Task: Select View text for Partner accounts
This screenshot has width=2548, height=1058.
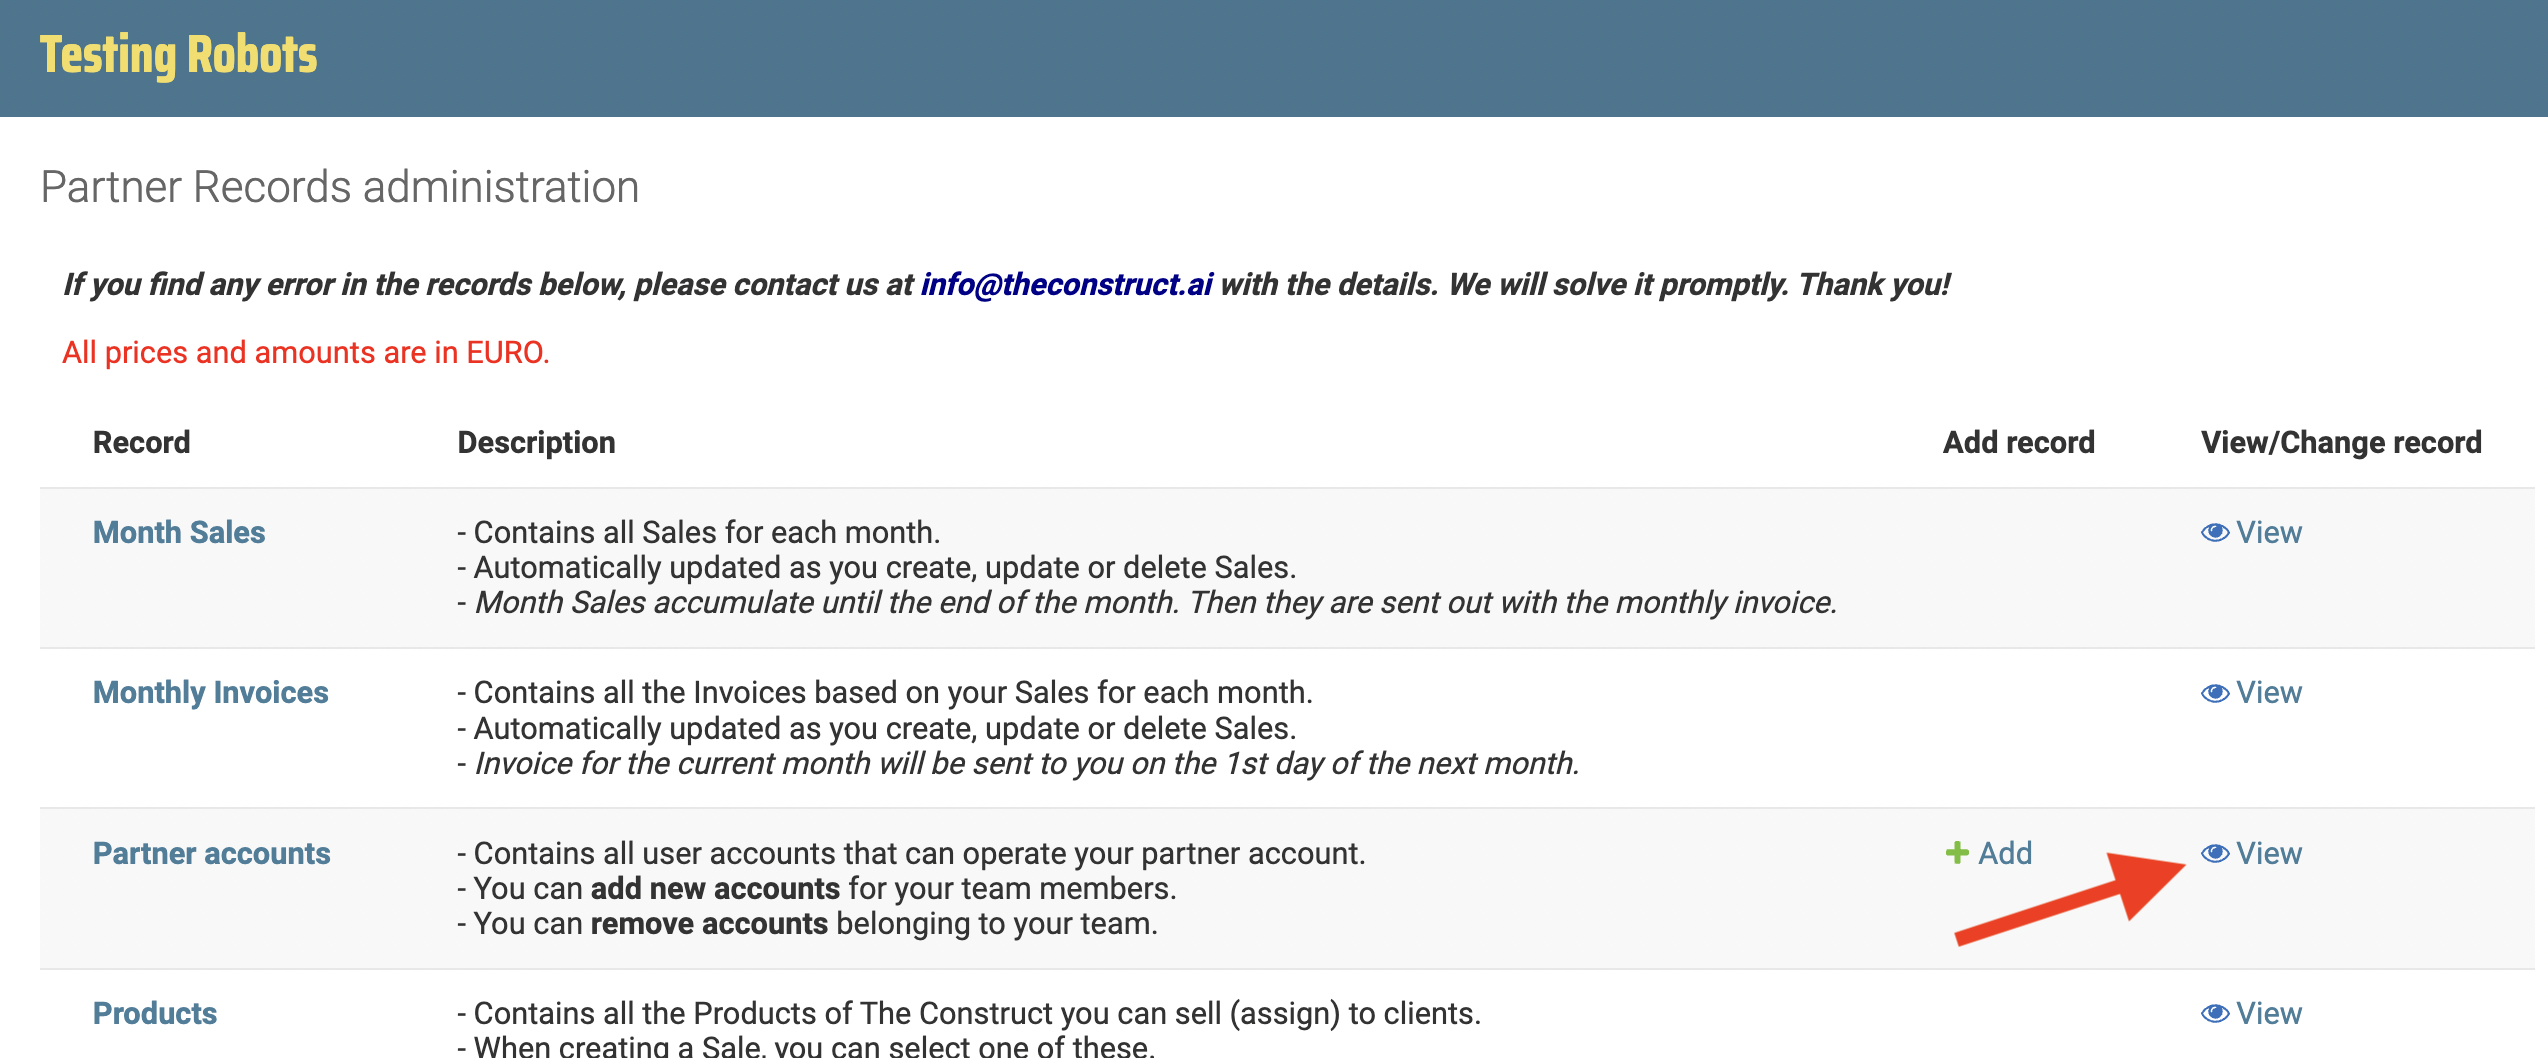Action: coord(2269,853)
